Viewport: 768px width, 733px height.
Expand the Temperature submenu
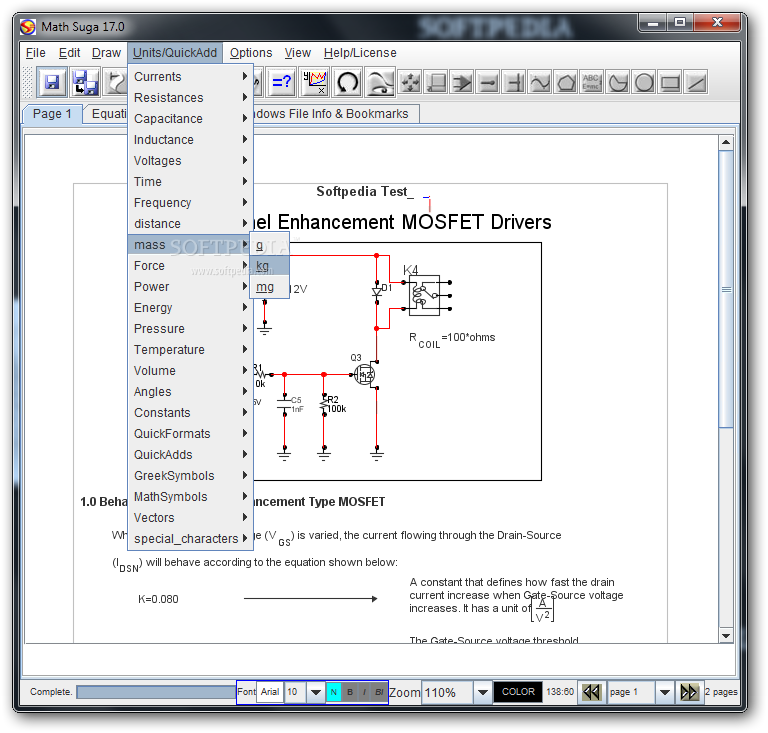click(x=190, y=350)
